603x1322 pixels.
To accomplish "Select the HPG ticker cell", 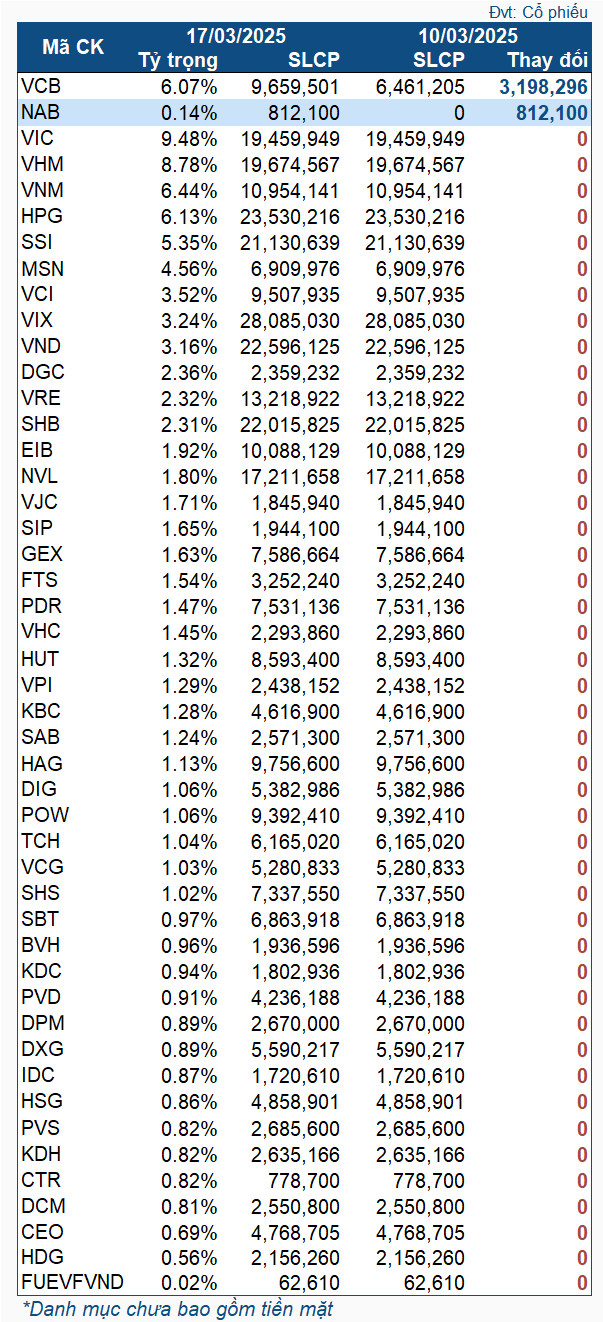I will pyautogui.click(x=40, y=217).
